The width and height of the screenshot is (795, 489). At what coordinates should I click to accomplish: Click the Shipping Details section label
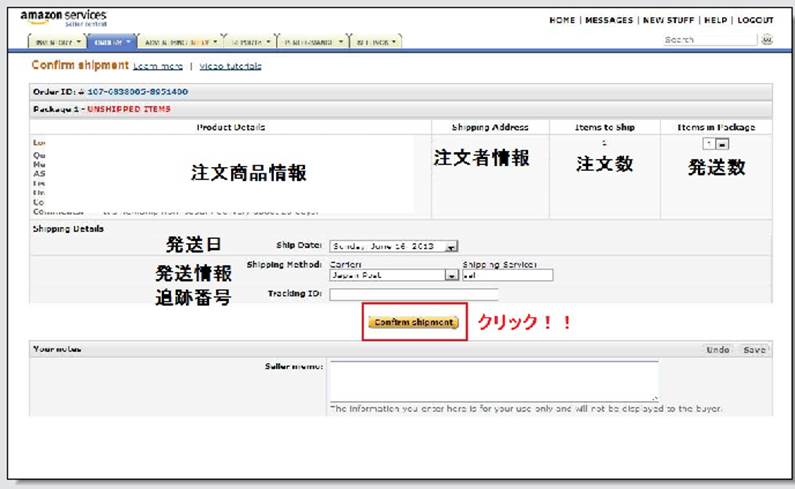coord(68,229)
